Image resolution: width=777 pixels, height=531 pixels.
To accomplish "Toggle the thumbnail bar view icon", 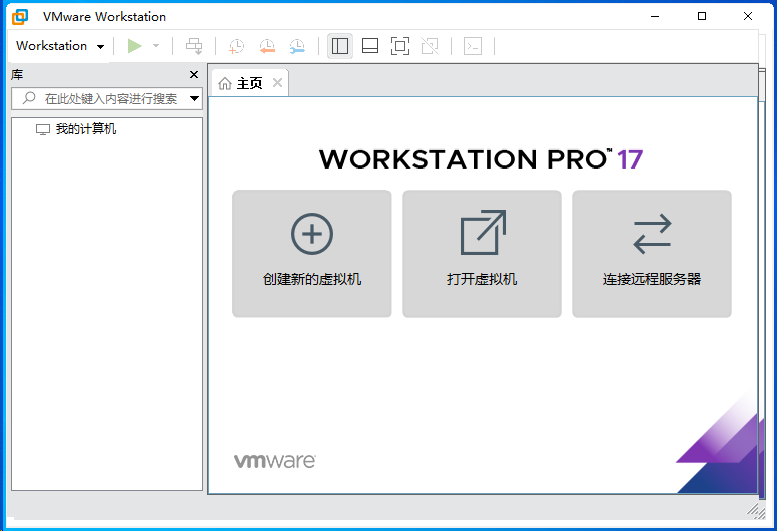I will pyautogui.click(x=370, y=46).
